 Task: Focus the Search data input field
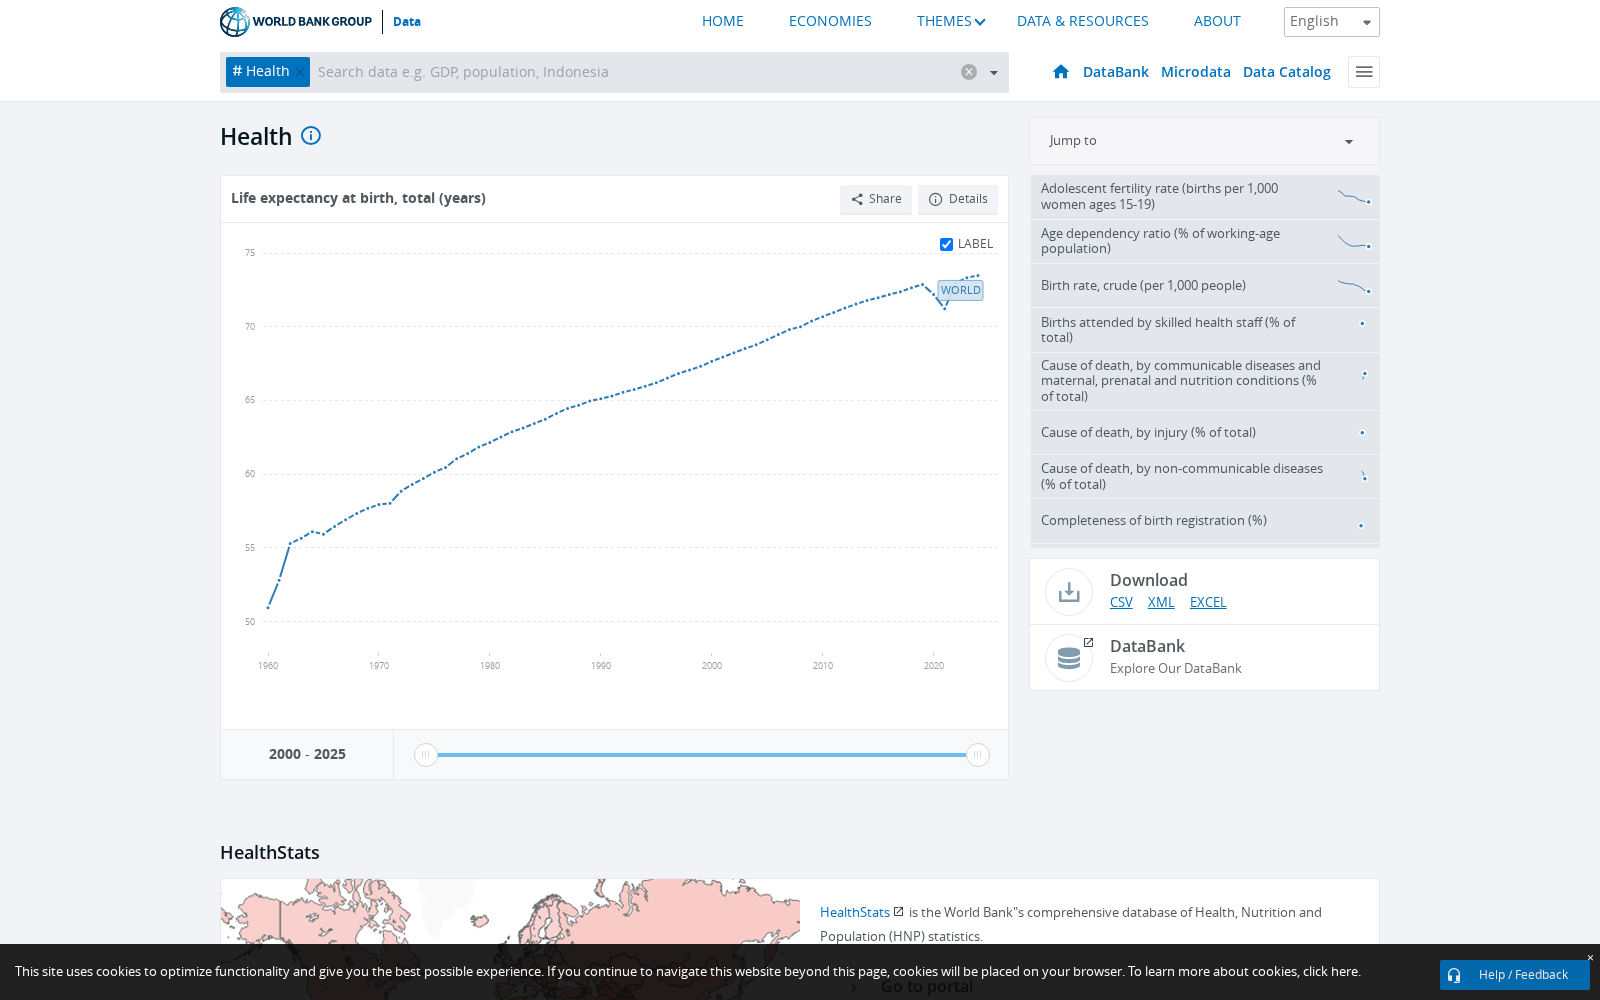(x=635, y=72)
